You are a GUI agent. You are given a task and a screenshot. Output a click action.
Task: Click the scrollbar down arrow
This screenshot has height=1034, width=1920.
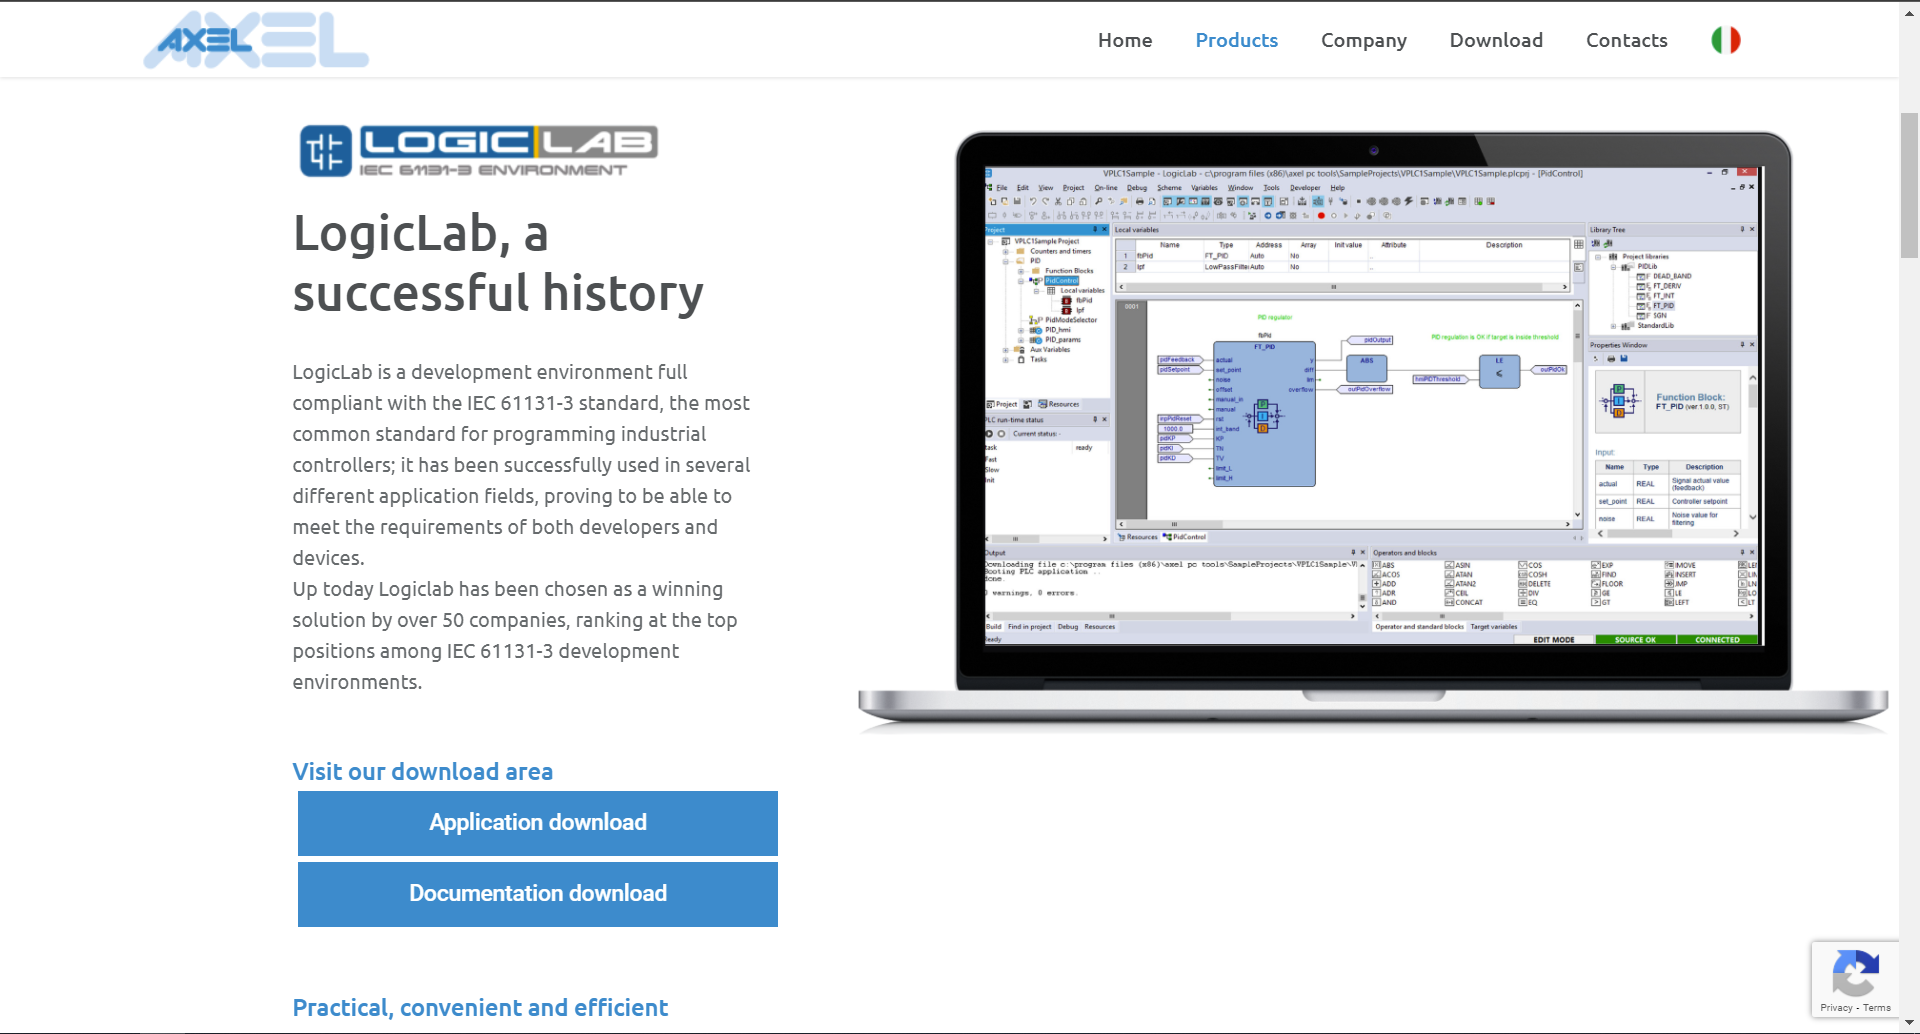tap(1909, 1024)
